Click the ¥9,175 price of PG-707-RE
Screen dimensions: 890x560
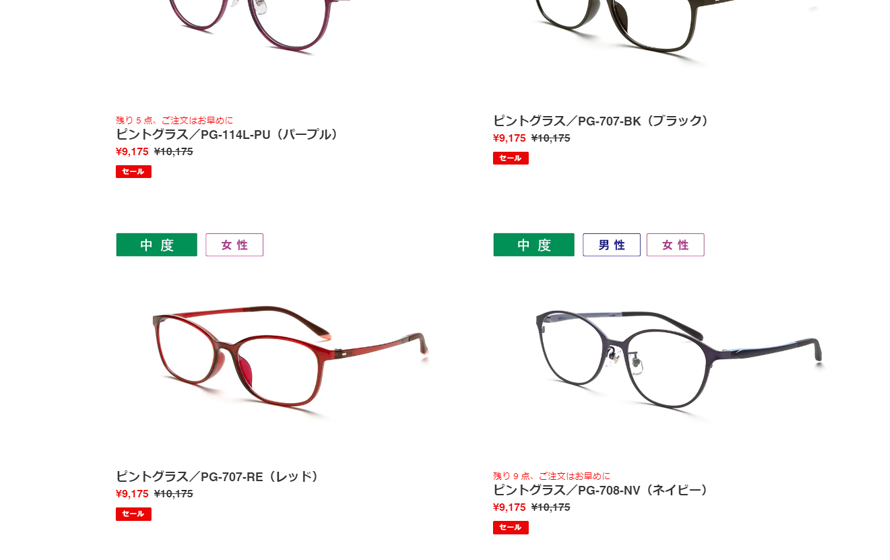click(x=132, y=494)
